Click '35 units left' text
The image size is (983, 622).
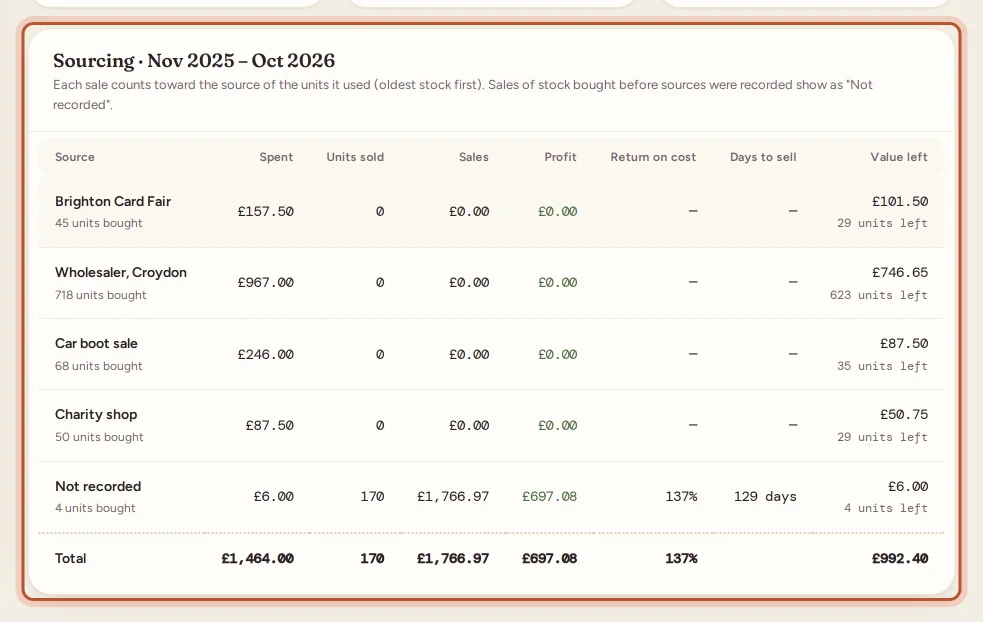[882, 366]
